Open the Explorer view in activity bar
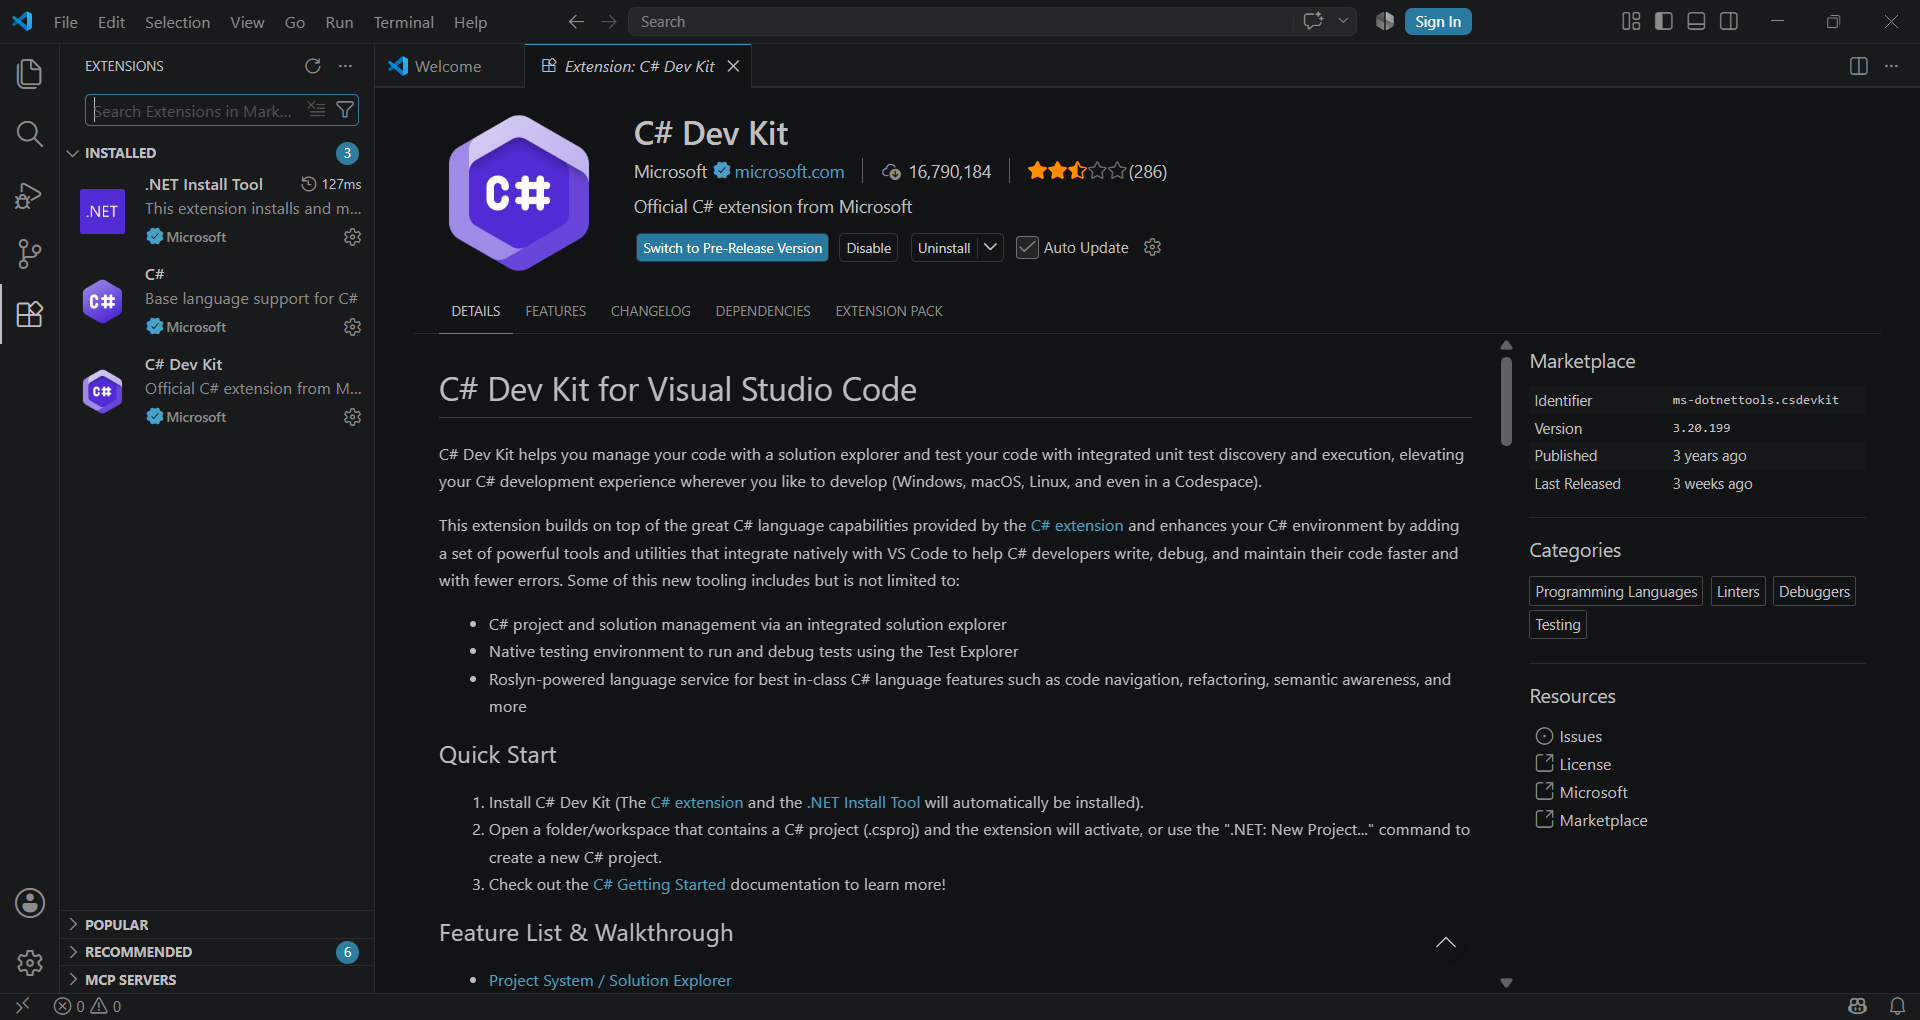 click(30, 73)
